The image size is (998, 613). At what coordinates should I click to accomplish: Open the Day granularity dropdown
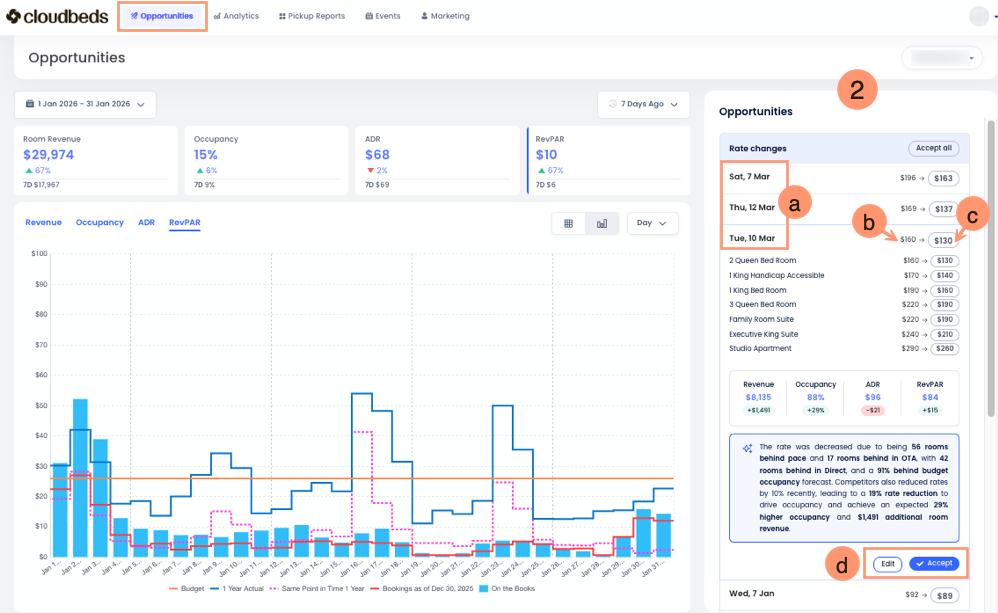(x=652, y=224)
